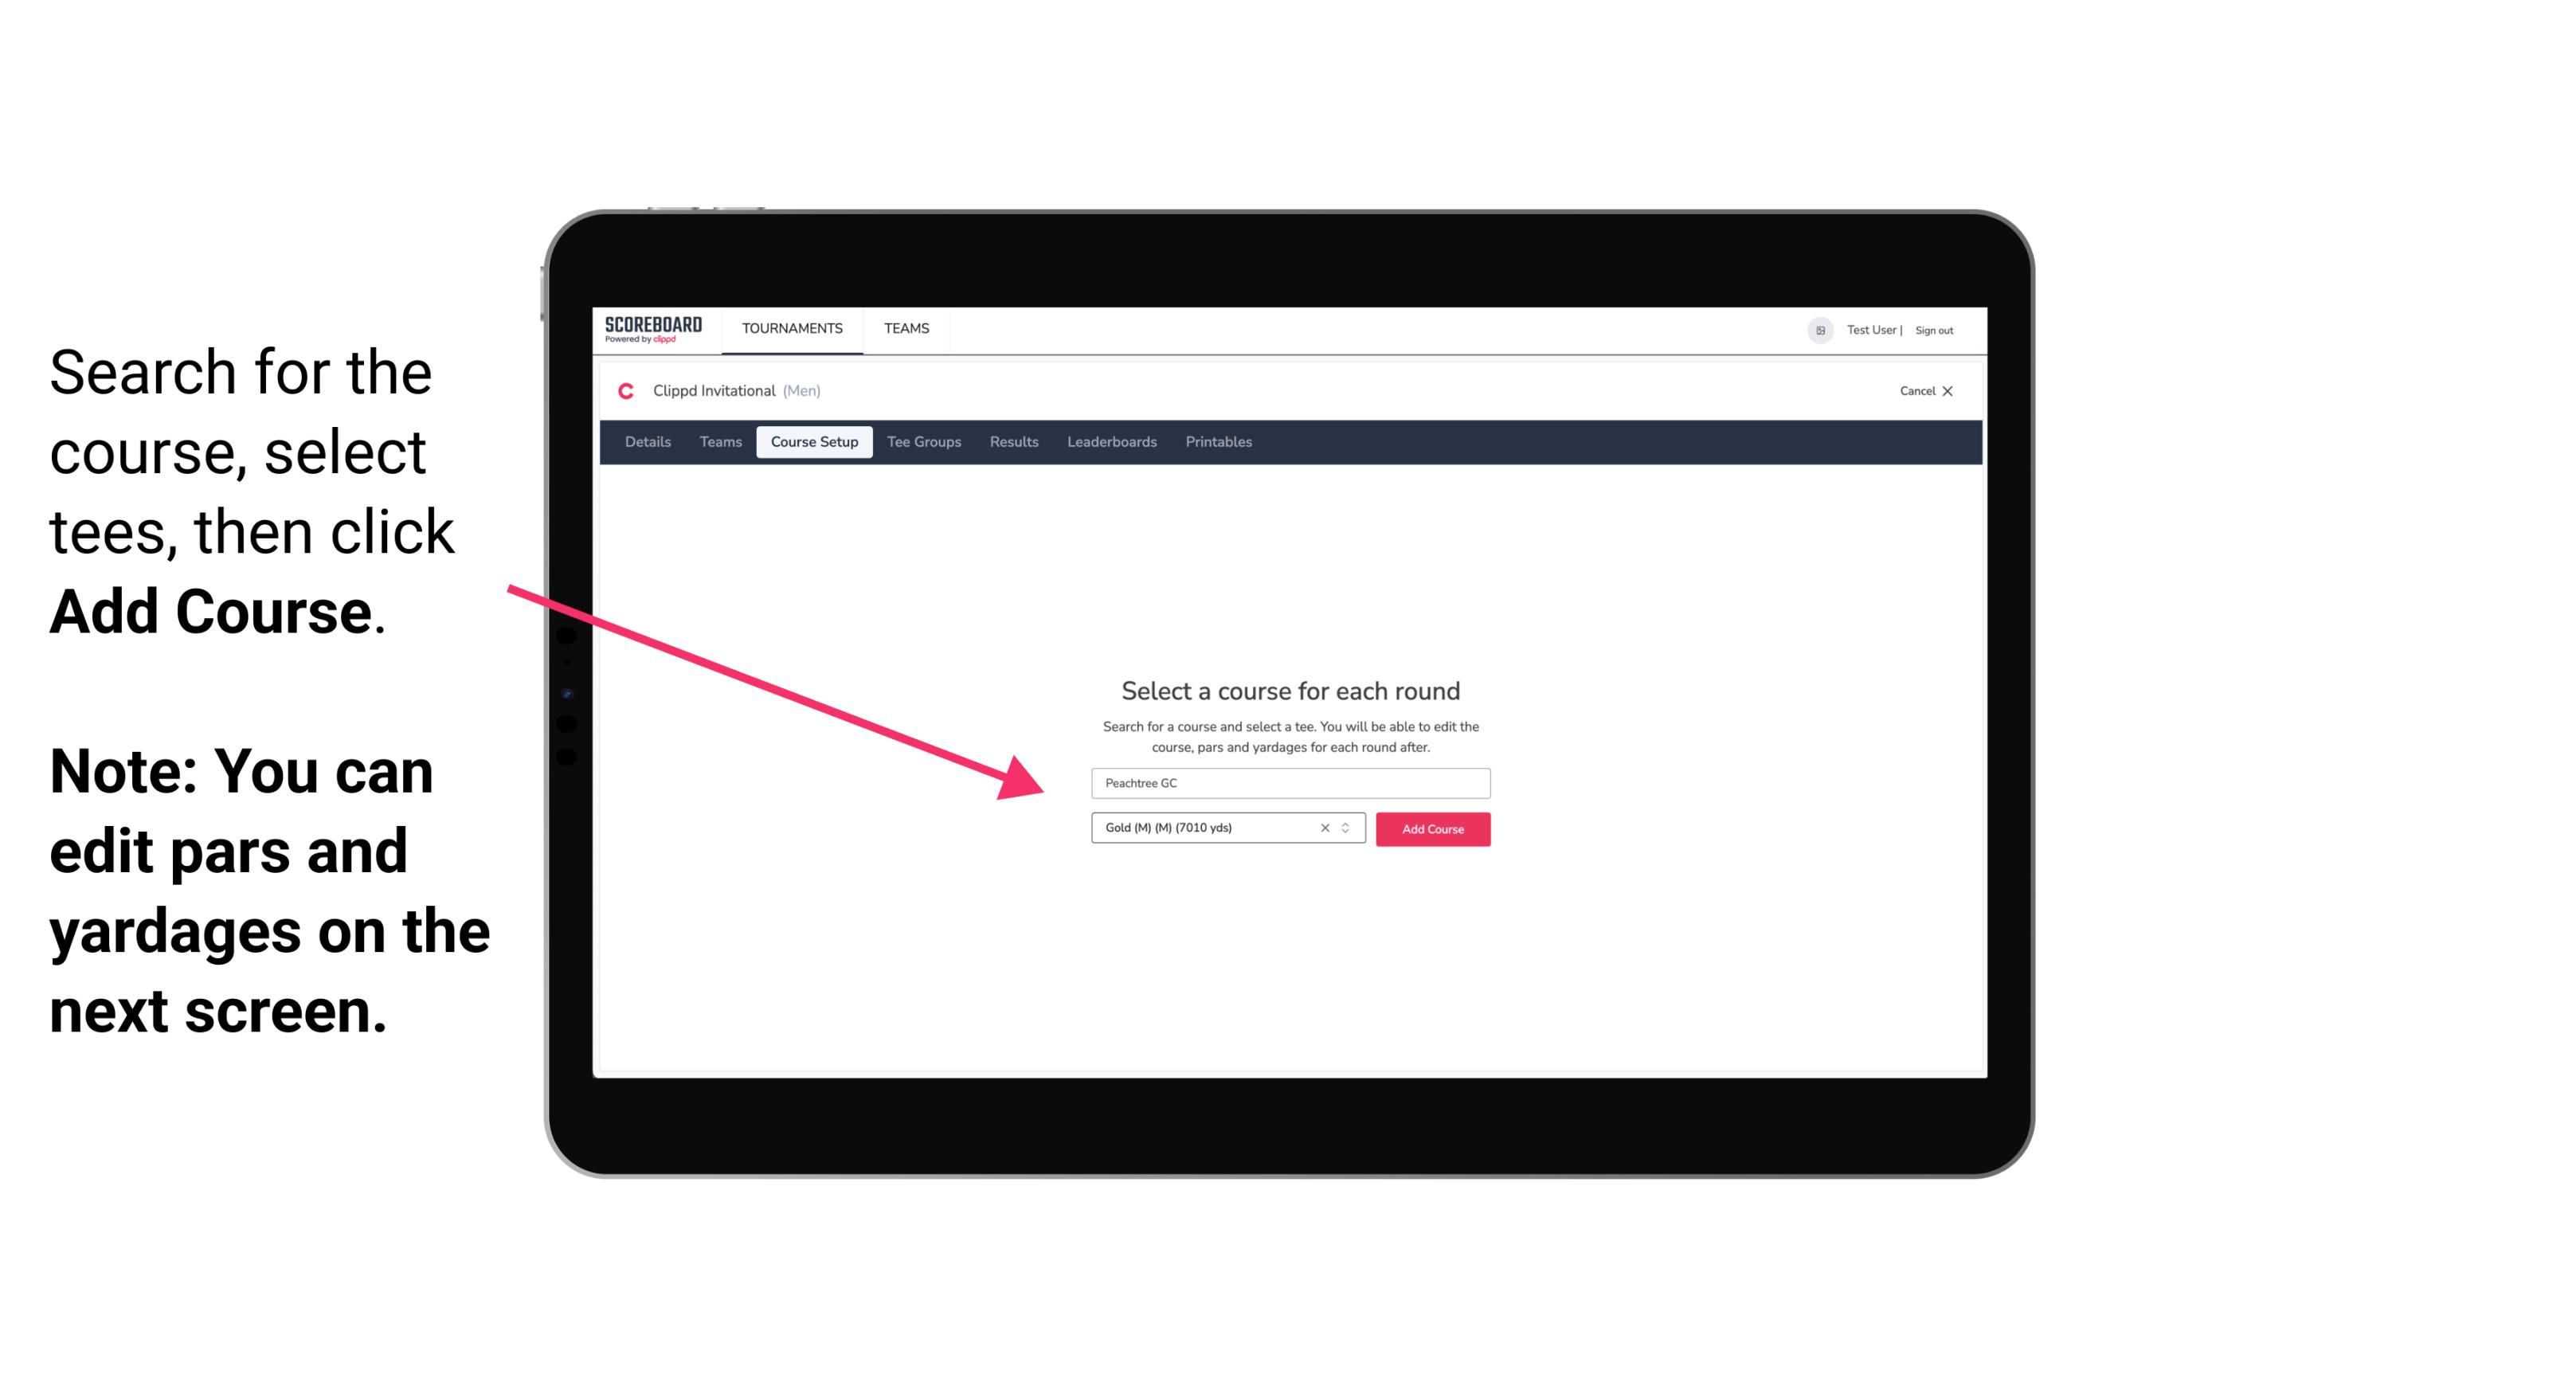The image size is (2576, 1386).
Task: Click the Scoreboard logo icon
Action: (655, 330)
